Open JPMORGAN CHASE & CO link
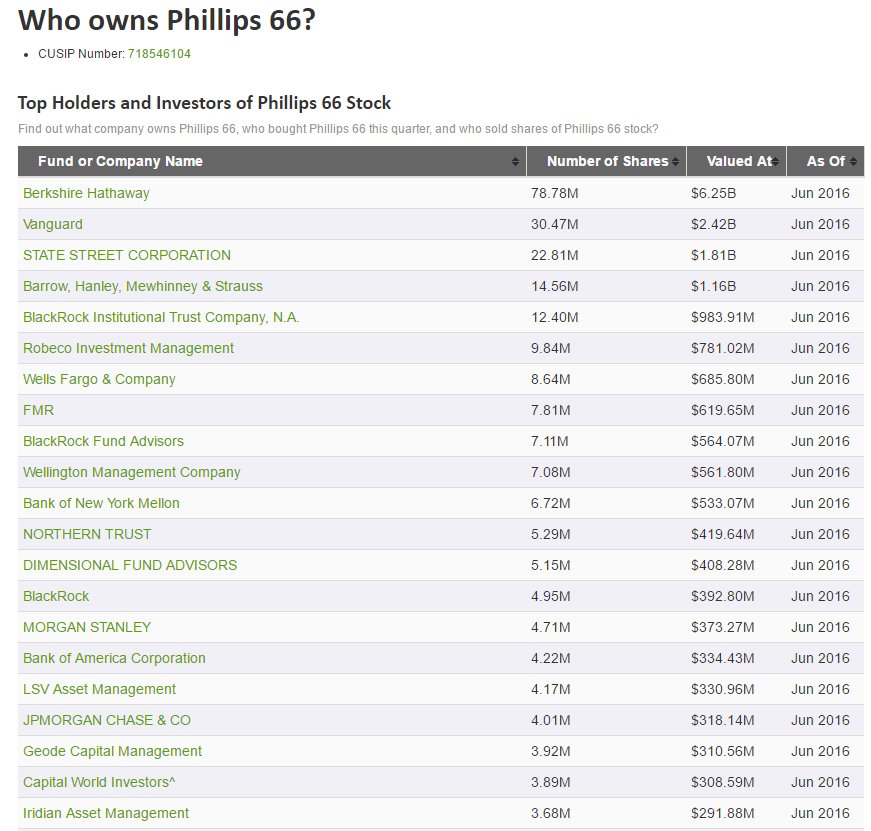Viewport: 871px width, 831px height. [x=107, y=720]
